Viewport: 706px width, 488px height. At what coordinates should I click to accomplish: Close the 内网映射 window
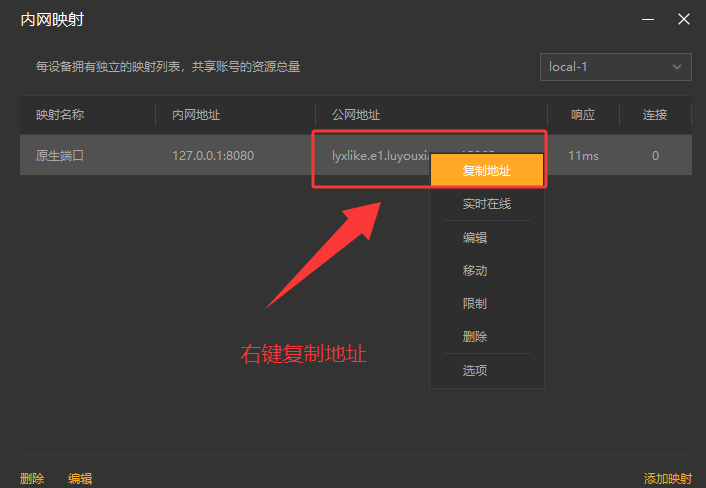(x=684, y=19)
